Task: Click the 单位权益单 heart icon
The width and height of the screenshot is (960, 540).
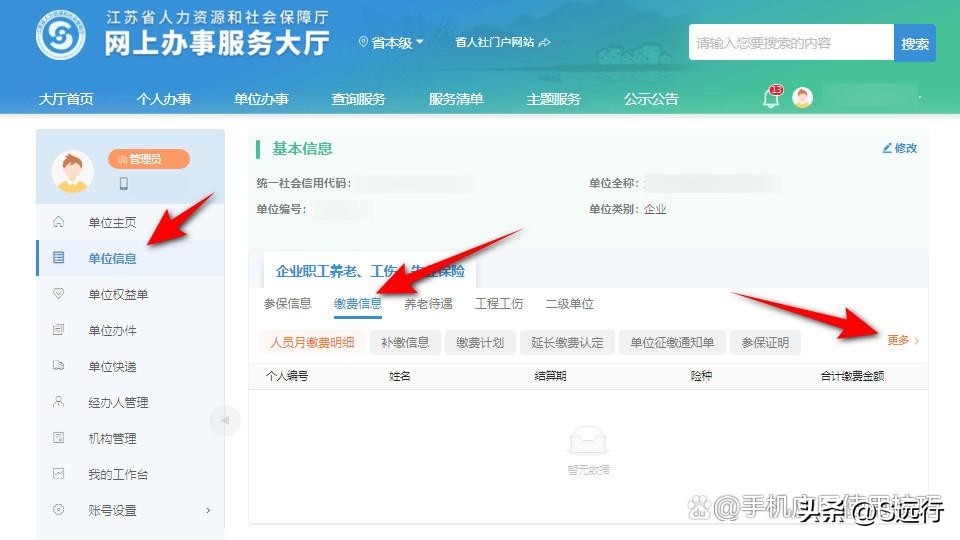Action: point(58,294)
